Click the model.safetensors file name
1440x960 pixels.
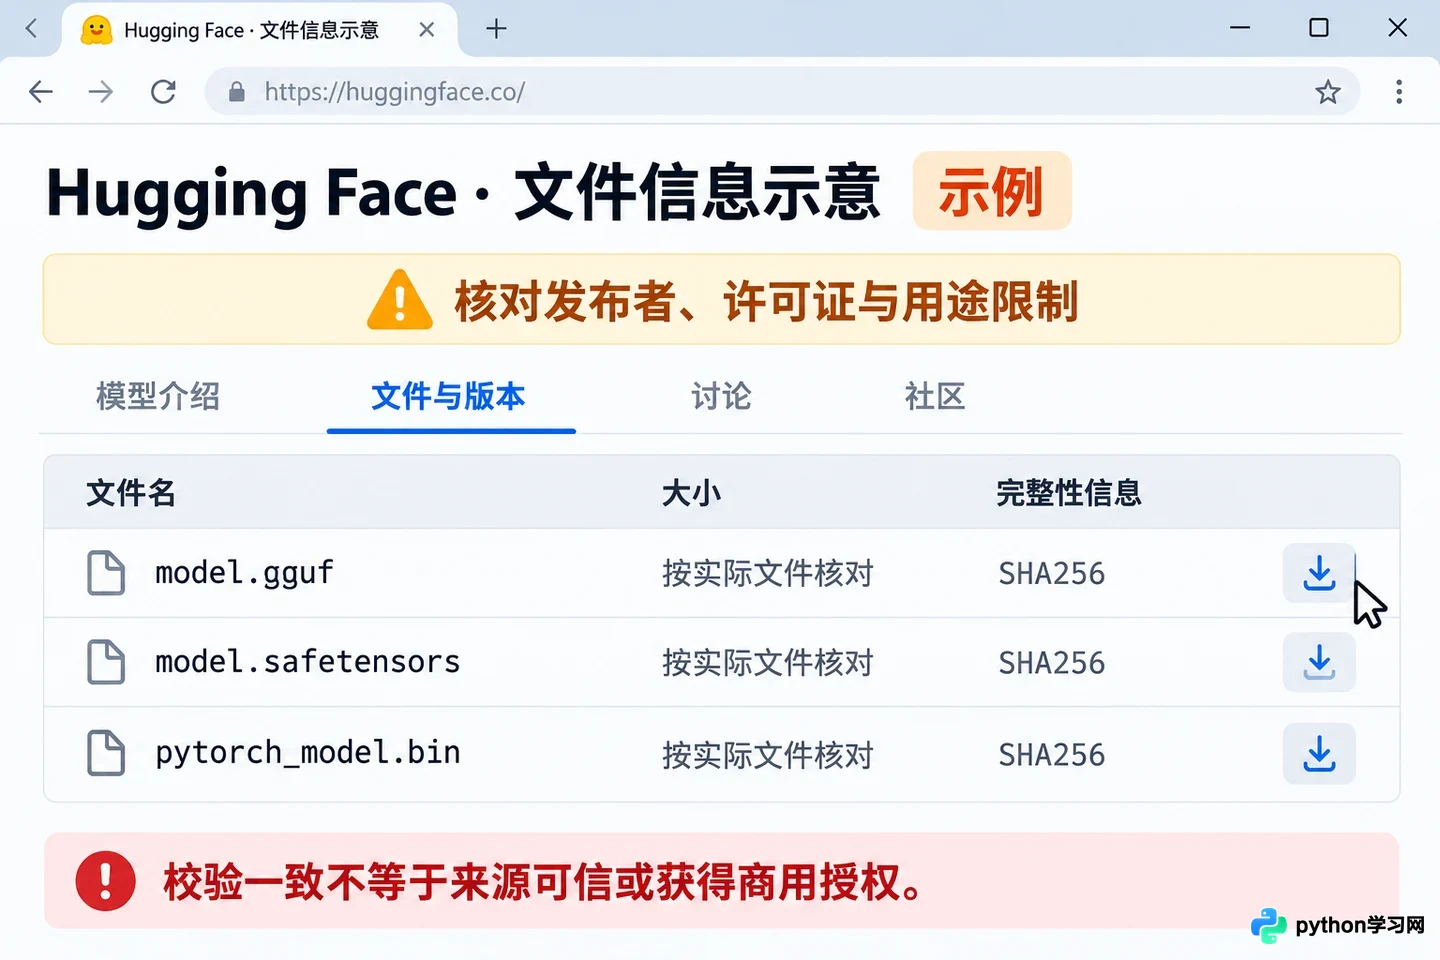(x=307, y=662)
